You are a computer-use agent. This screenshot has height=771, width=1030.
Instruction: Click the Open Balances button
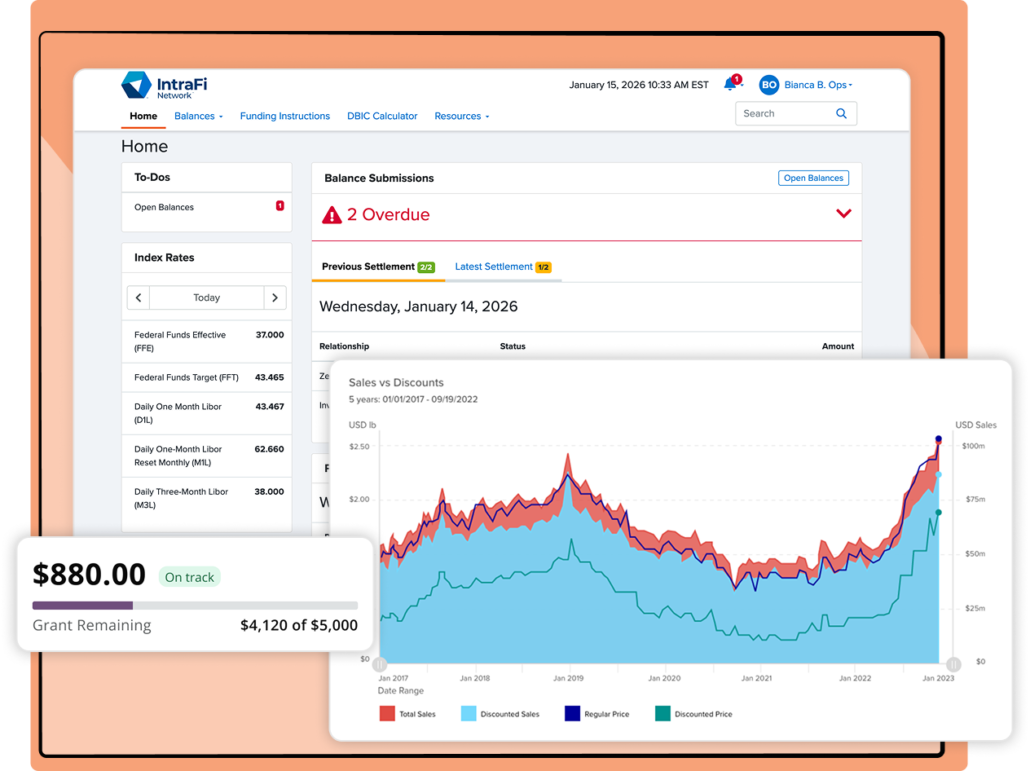pyautogui.click(x=813, y=178)
